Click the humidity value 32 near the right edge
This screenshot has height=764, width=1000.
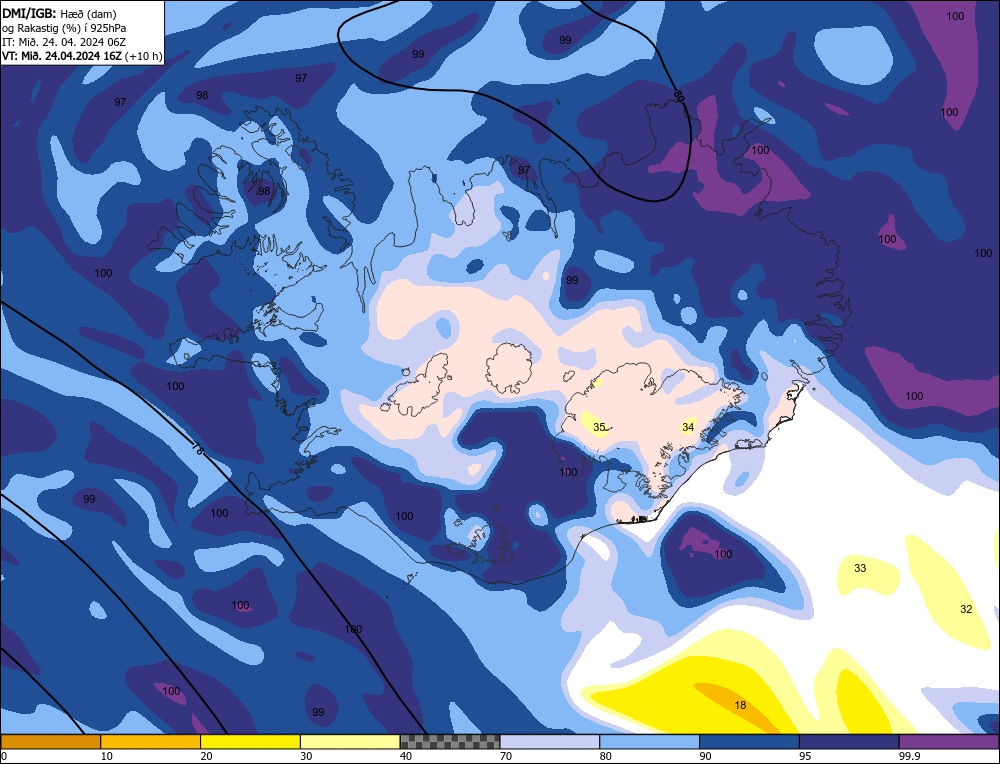coord(966,609)
